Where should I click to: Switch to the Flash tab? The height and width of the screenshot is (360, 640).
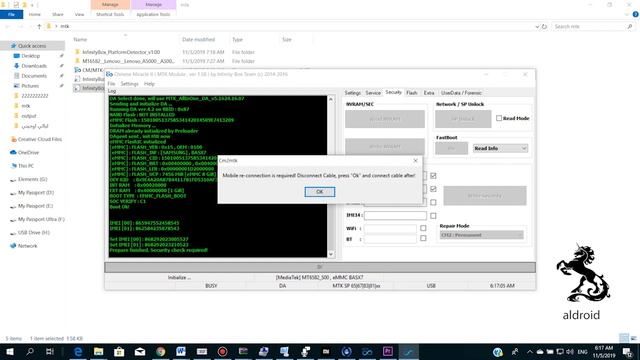(x=412, y=93)
